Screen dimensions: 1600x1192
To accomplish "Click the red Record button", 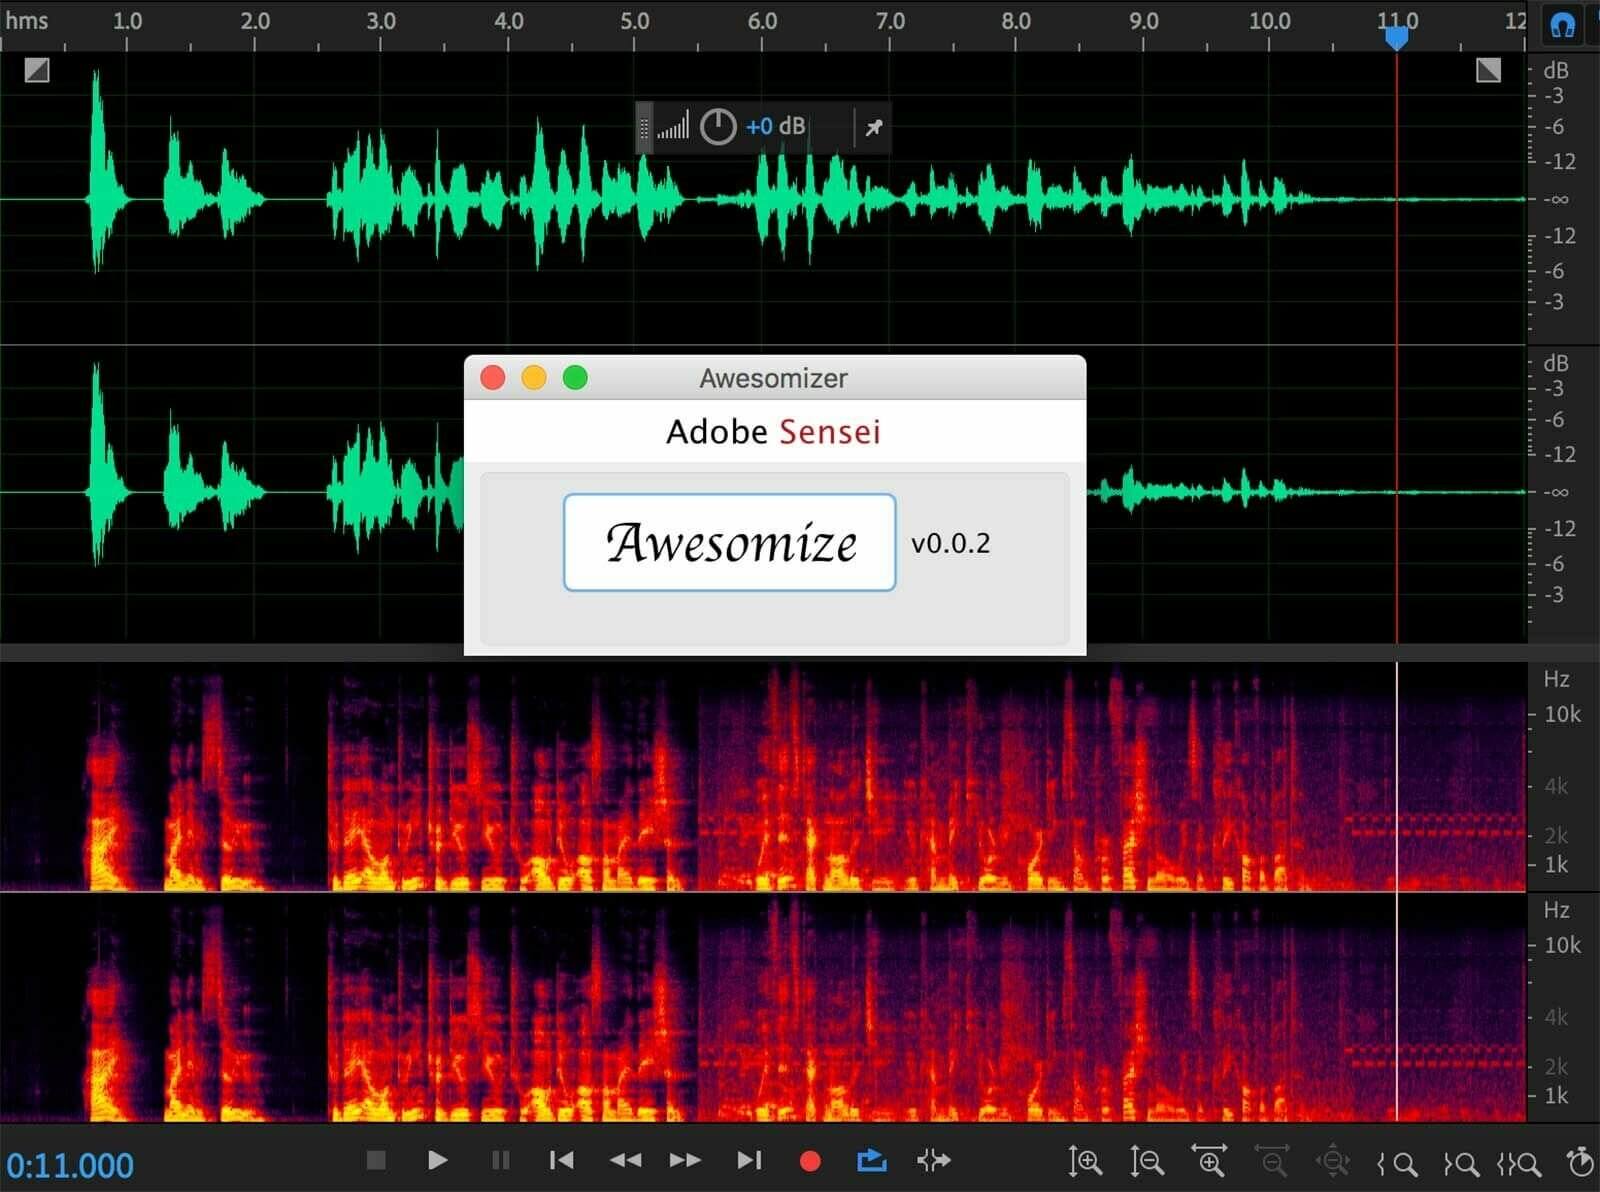I will [x=810, y=1161].
